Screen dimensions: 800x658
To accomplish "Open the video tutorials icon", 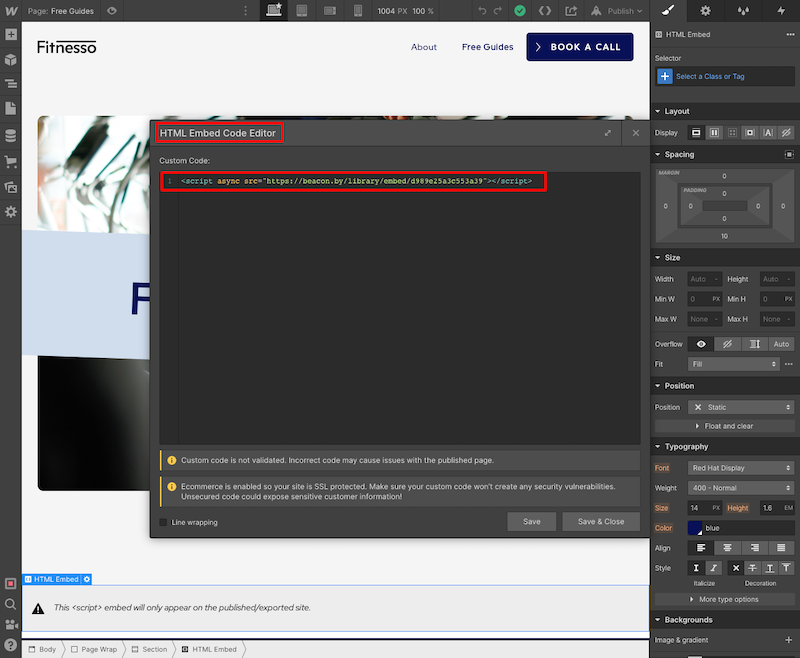I will [11, 625].
